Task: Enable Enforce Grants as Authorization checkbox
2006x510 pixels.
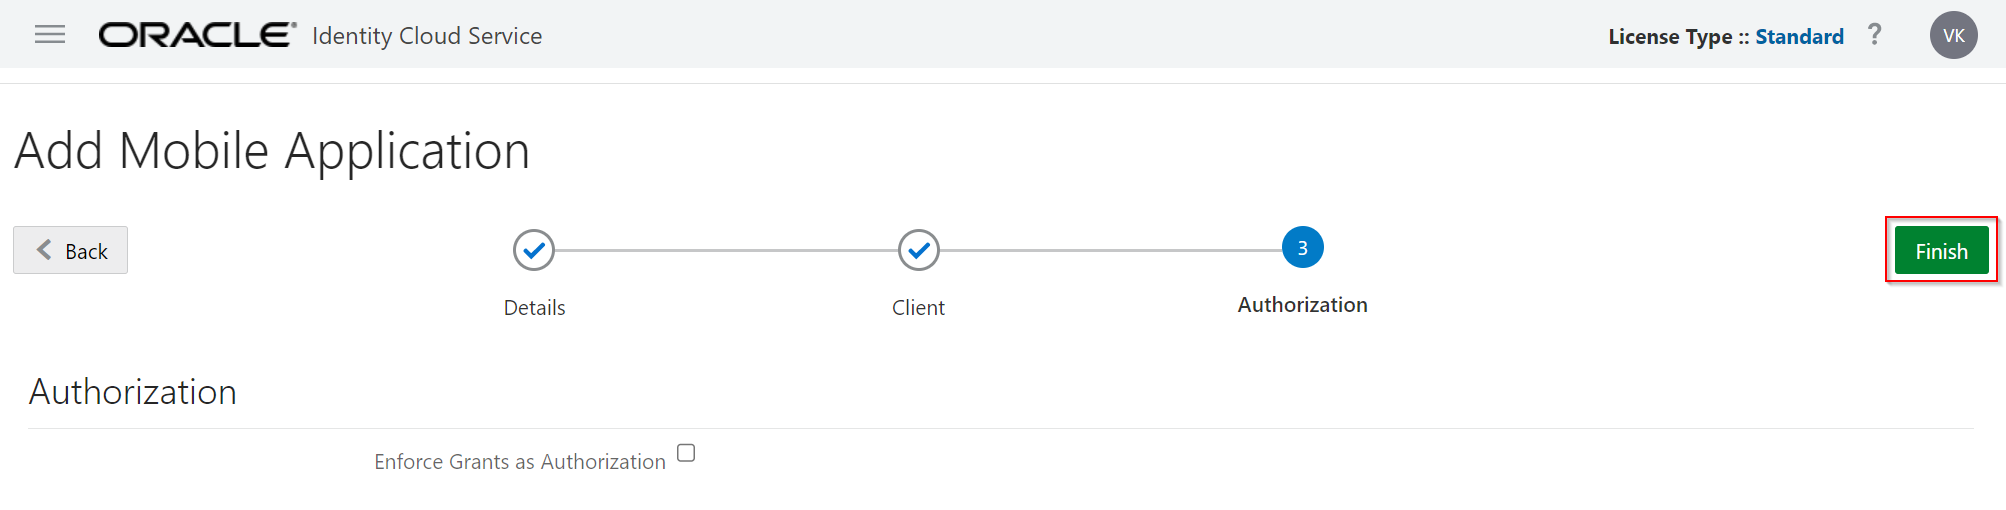Action: [686, 453]
